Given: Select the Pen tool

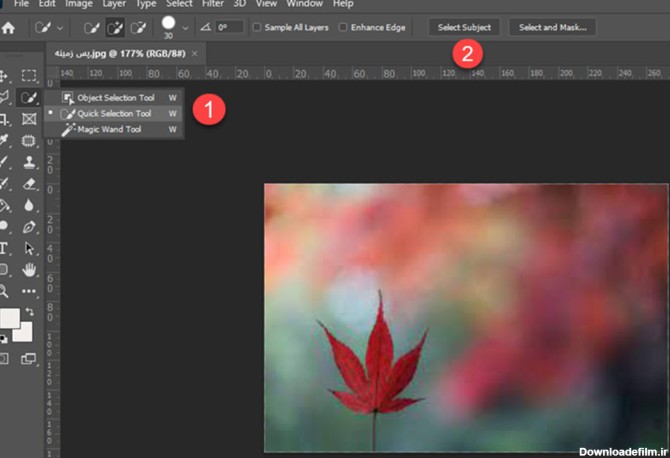Looking at the screenshot, I should click(x=29, y=227).
